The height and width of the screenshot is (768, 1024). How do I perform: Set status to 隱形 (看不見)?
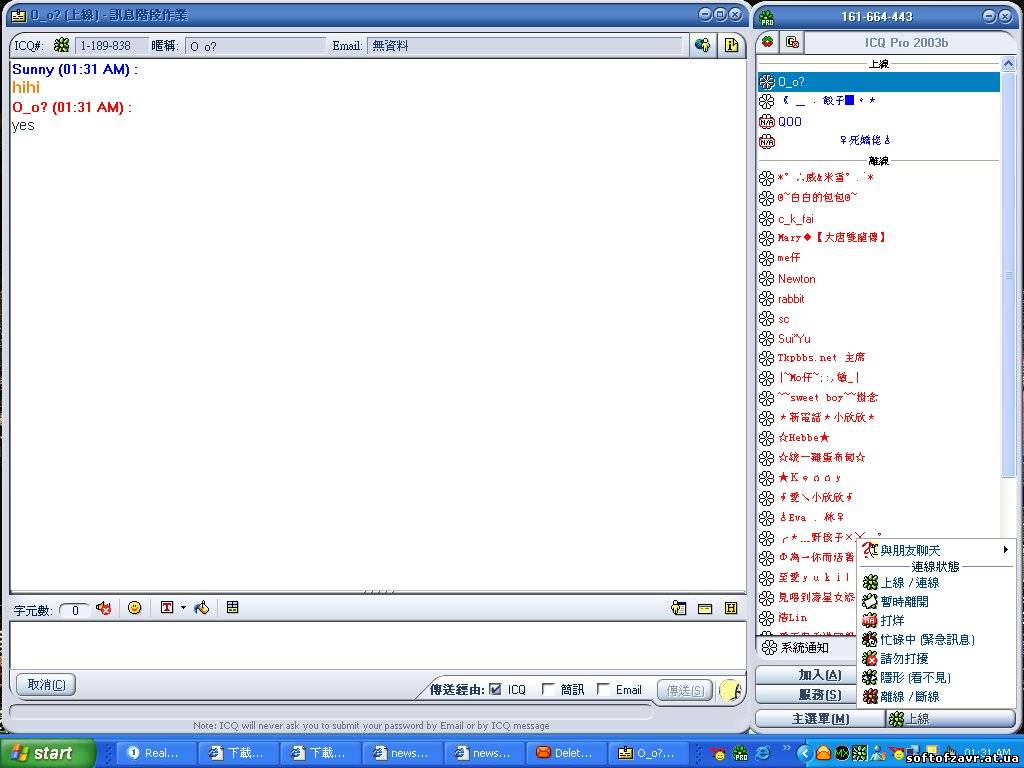(936, 677)
